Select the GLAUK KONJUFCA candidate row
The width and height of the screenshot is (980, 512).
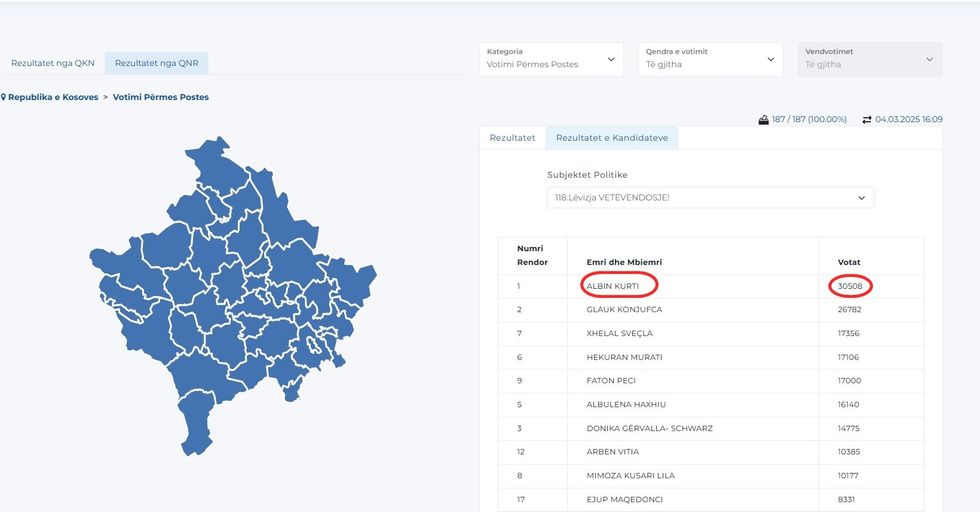tap(624, 310)
